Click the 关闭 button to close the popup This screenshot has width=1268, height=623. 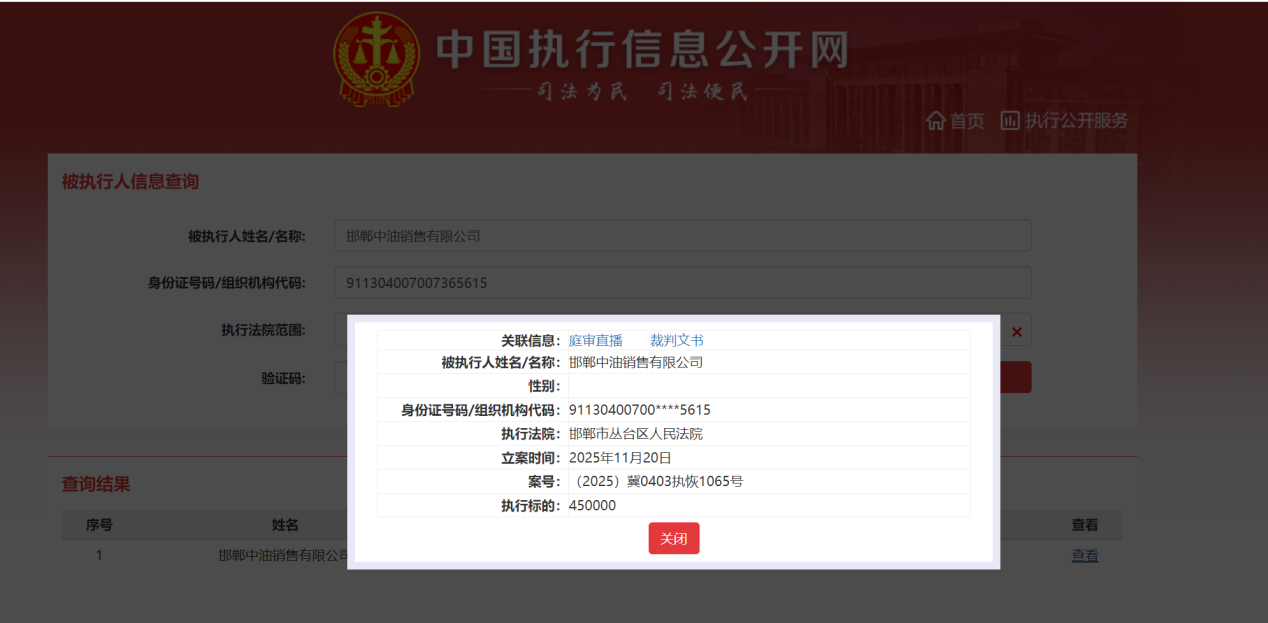coord(673,538)
